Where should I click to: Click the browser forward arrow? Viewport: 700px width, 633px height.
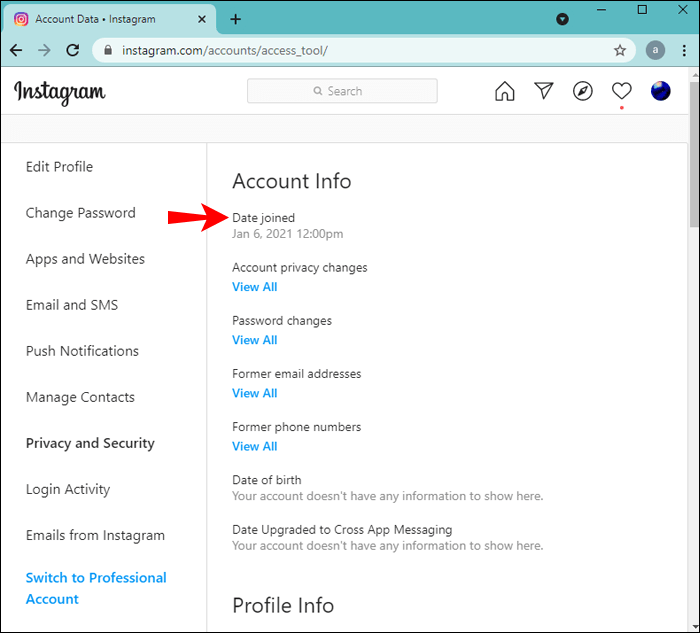click(44, 50)
